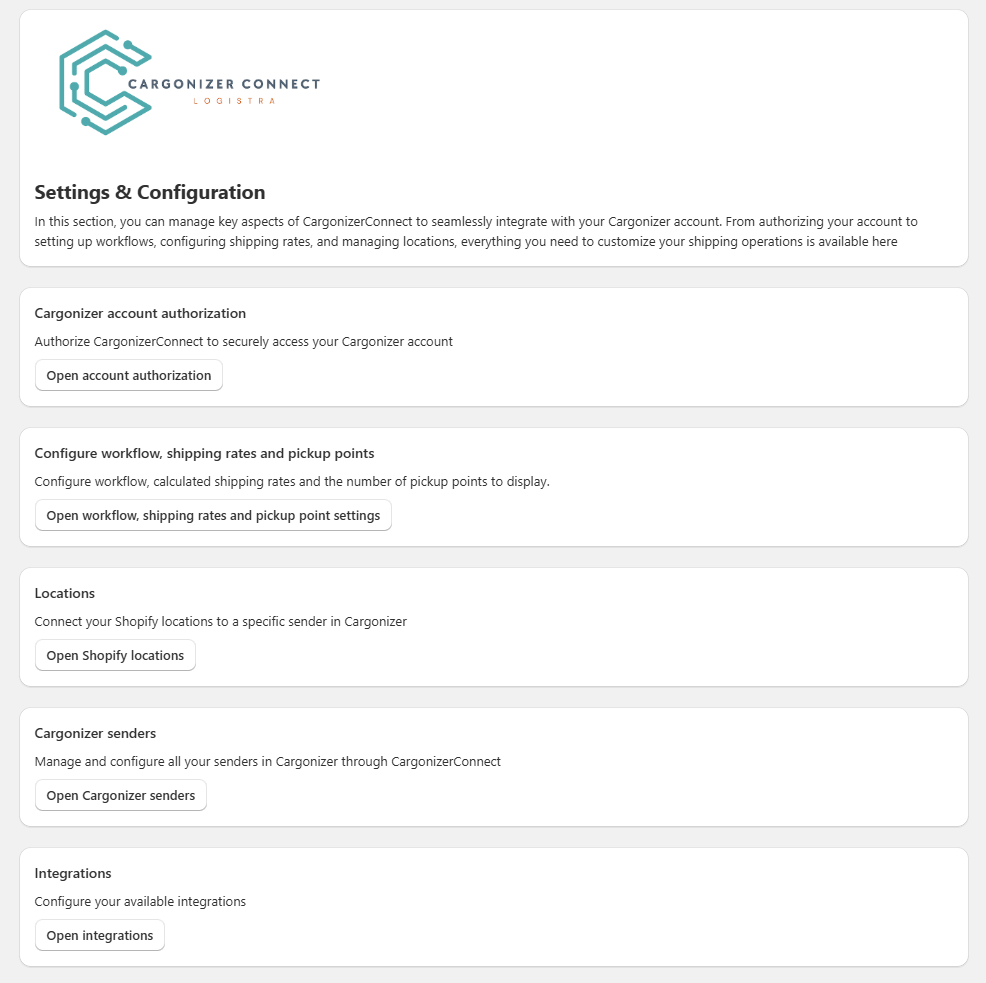Open workflow, shipping rates and pickup point settings
Screen dimensions: 986x983
[213, 515]
